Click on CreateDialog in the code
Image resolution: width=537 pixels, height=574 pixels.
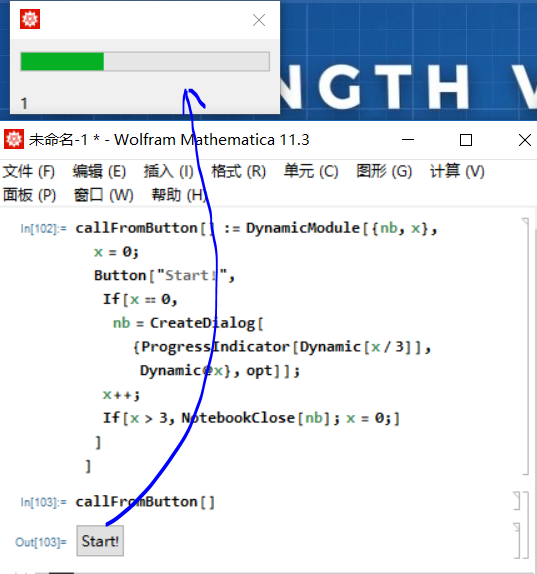pos(202,323)
